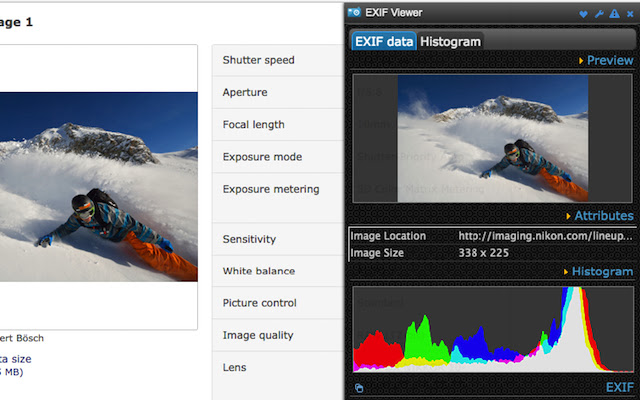Viewport: 640px width, 400px height.
Task: Click the EXIF link at bottom right
Action: point(619,387)
